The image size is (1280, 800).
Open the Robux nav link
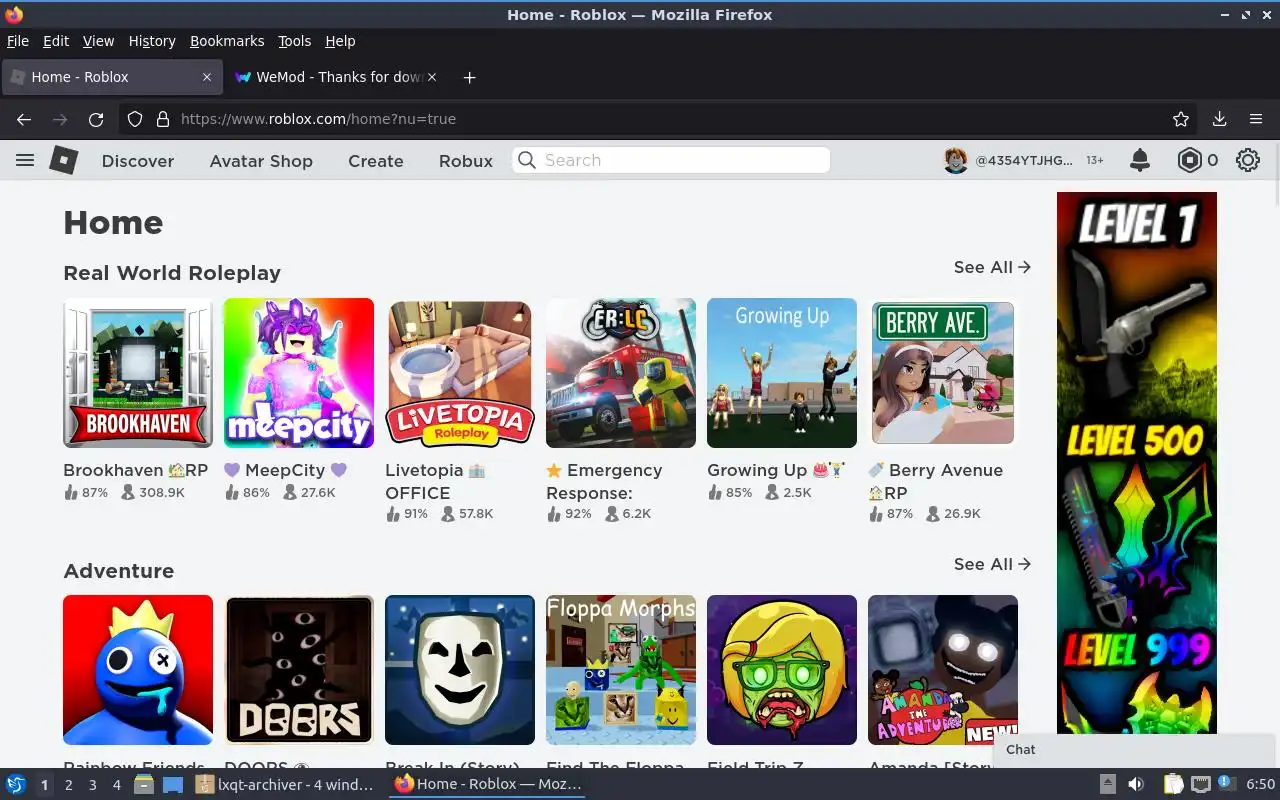pos(466,161)
